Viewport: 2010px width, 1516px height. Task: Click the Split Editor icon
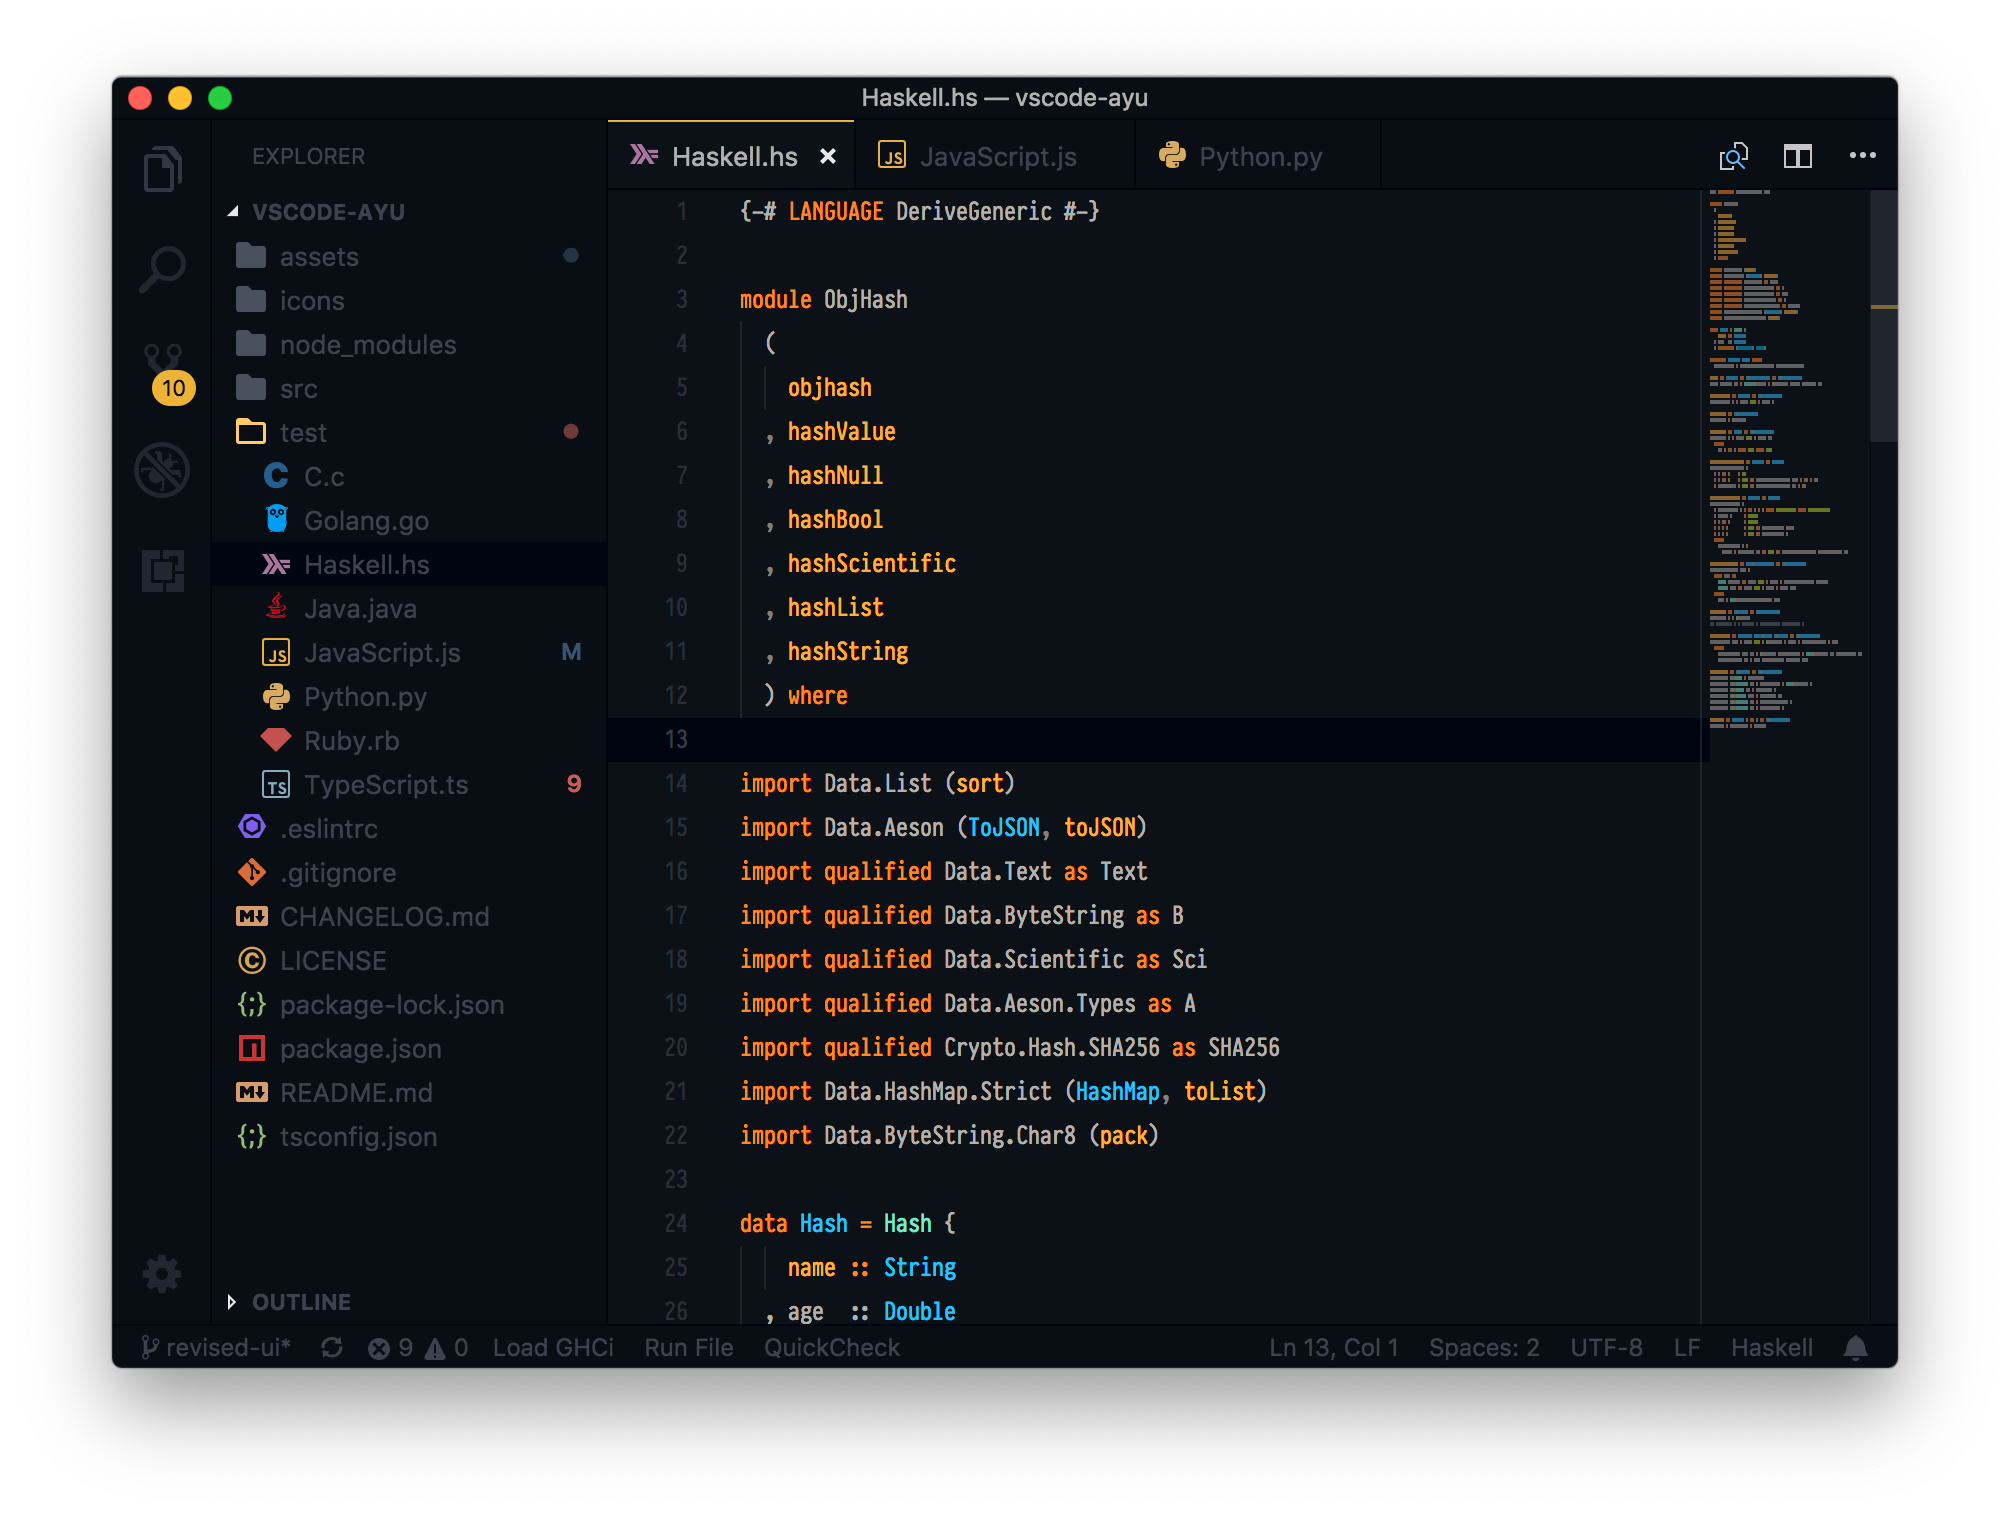coord(1797,155)
